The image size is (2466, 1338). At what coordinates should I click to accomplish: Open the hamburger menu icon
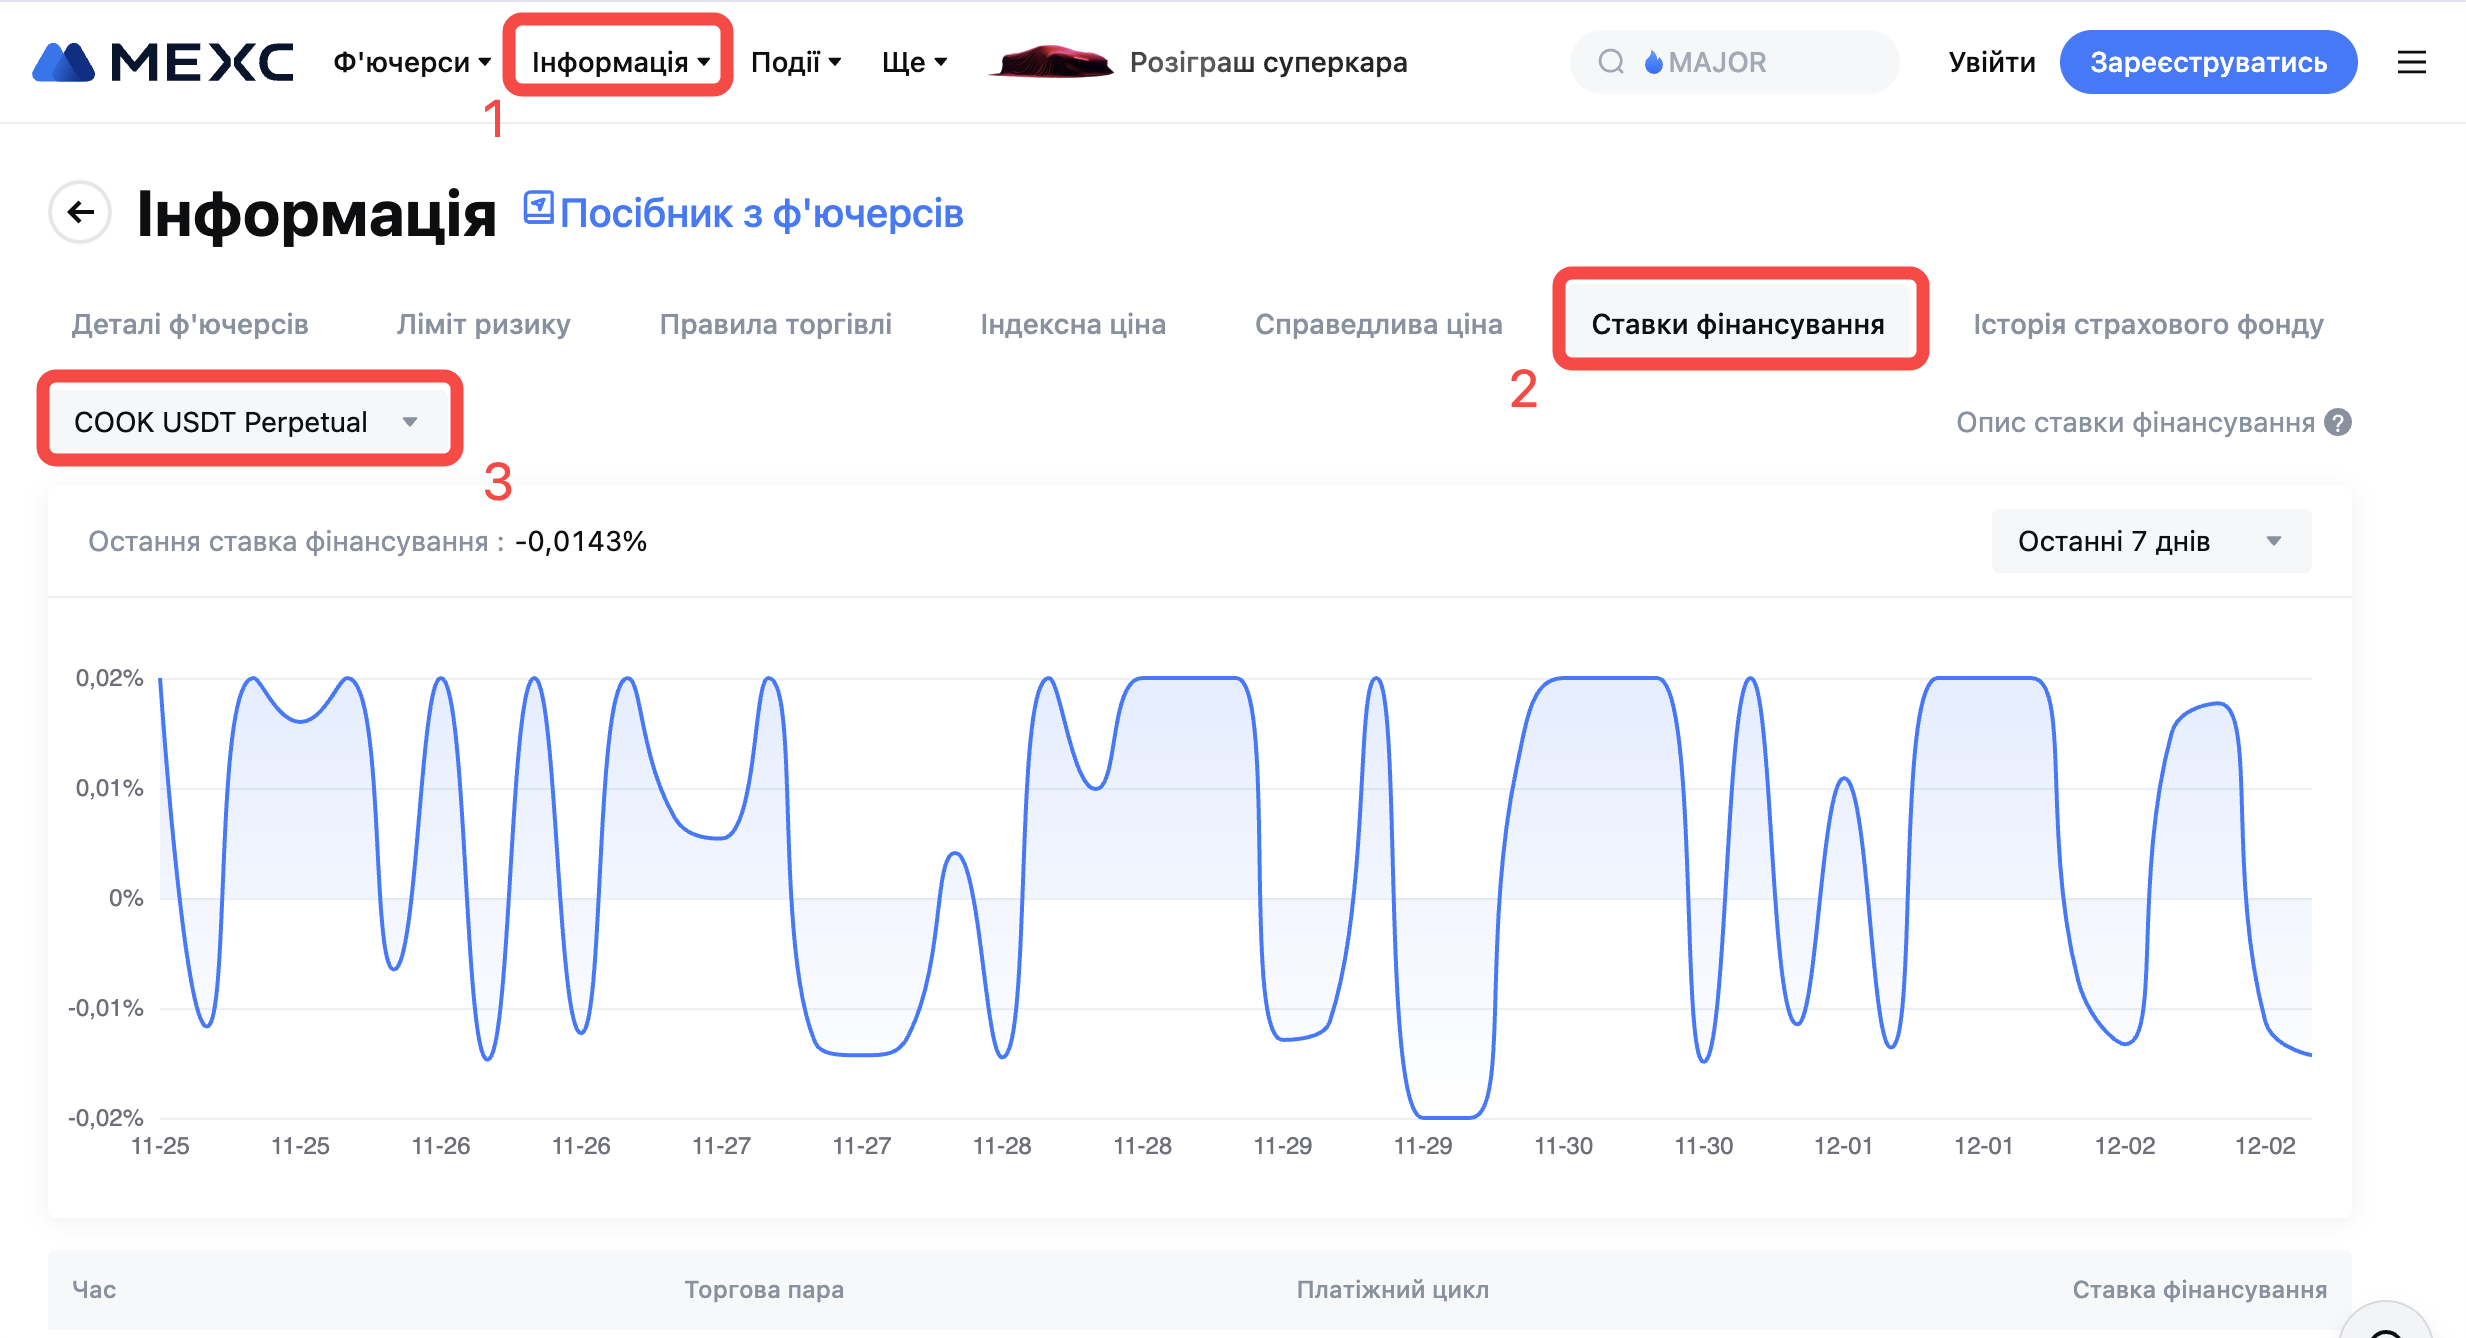click(x=2411, y=62)
